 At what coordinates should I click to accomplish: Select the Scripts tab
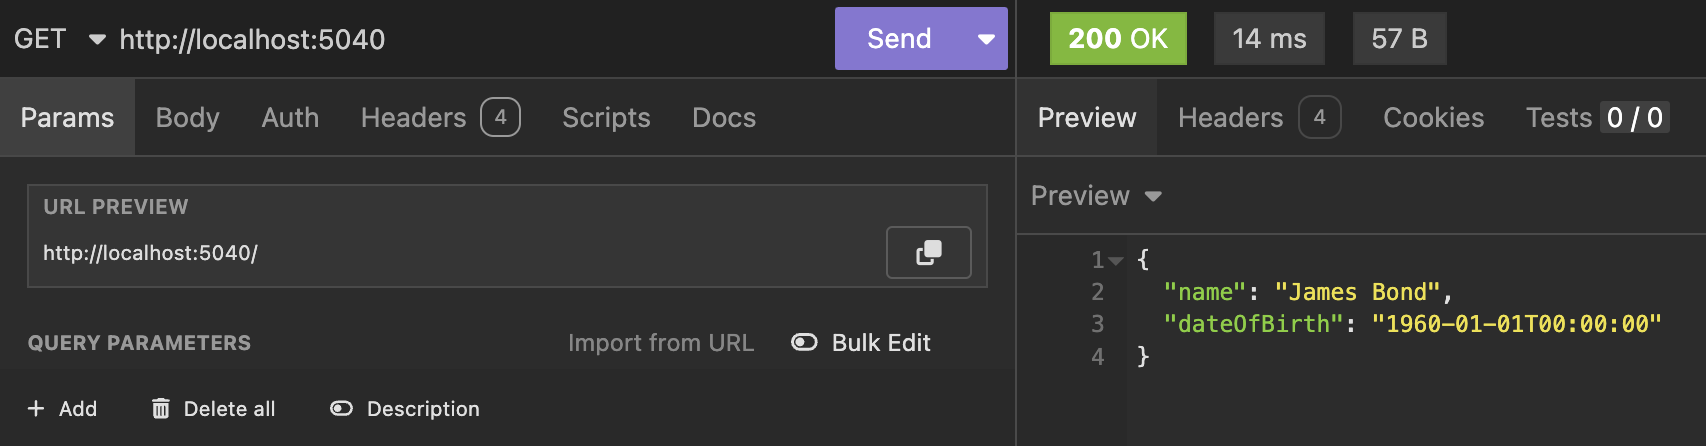pos(606,118)
